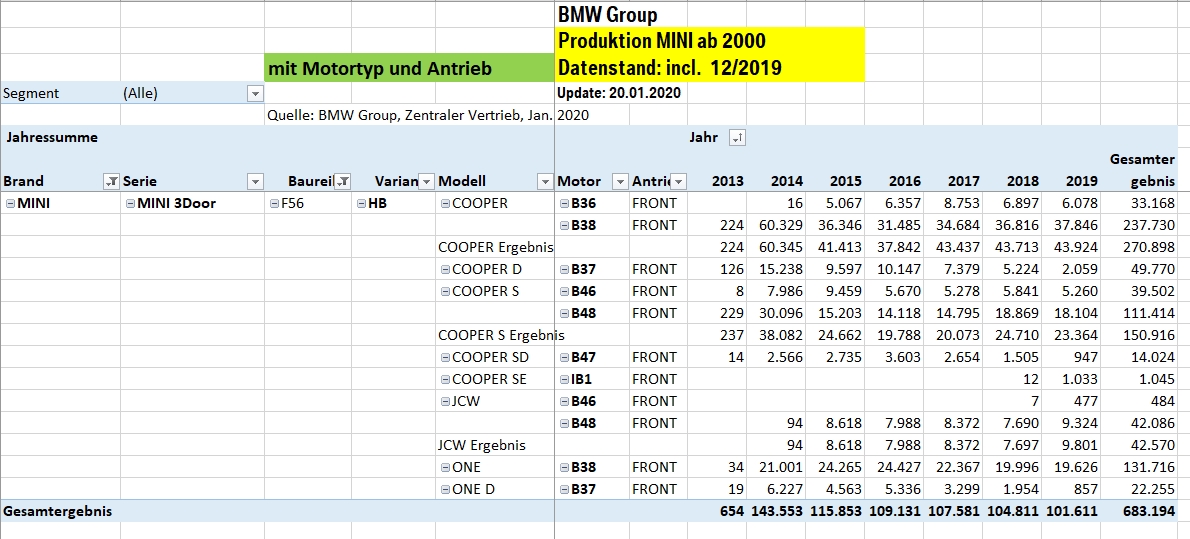Collapse the F56 Baureihe group

275,203
